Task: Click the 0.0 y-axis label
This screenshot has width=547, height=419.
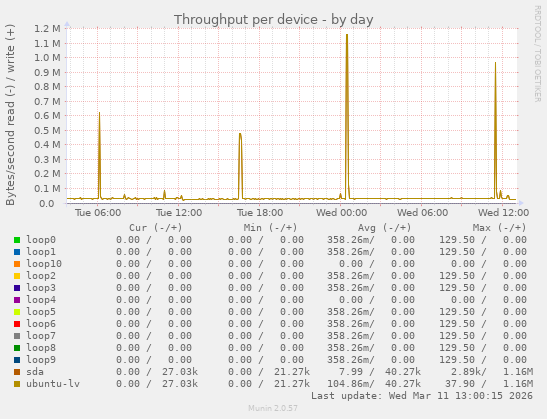Action: [x=46, y=203]
